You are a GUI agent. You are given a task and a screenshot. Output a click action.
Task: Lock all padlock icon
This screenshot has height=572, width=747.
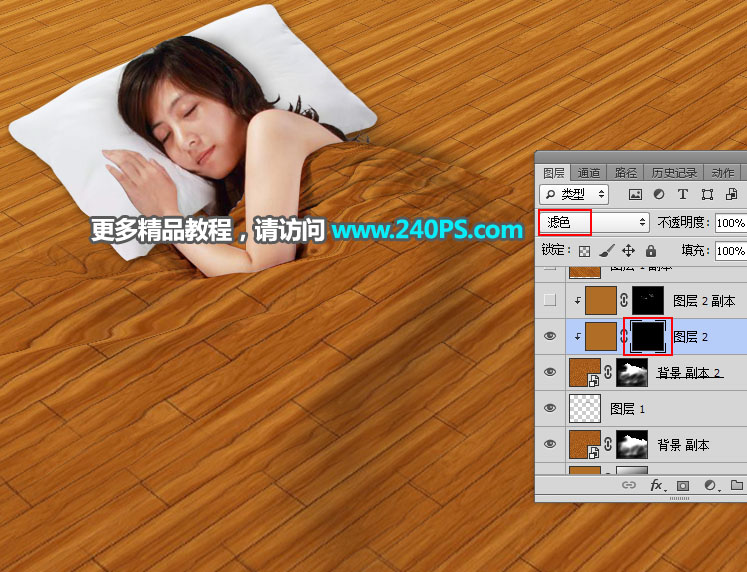tap(651, 251)
